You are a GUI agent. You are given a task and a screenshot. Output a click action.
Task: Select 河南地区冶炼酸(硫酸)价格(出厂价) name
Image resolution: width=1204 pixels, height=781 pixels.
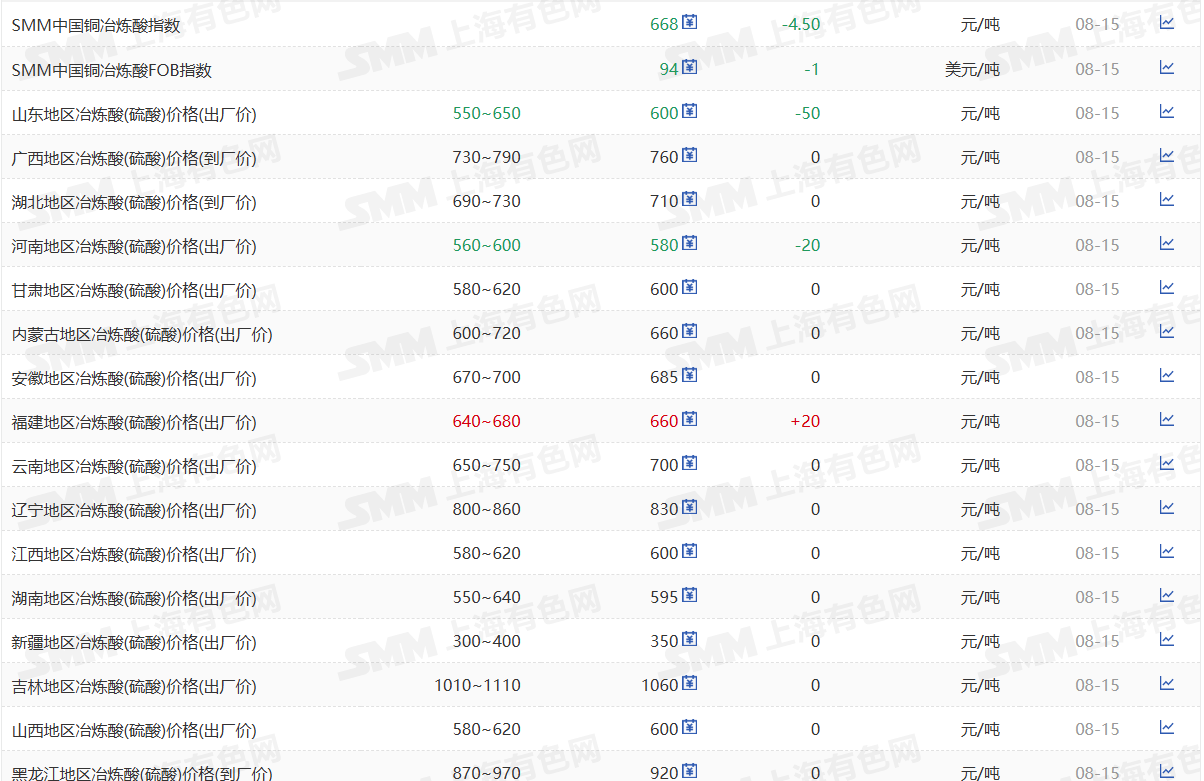134,246
